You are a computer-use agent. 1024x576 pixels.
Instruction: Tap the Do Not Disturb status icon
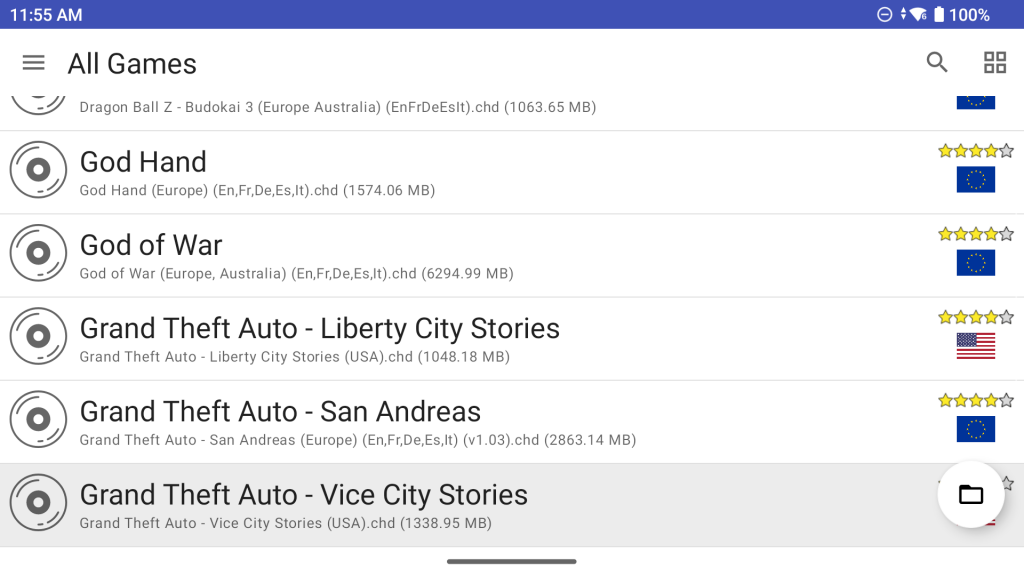coord(884,14)
